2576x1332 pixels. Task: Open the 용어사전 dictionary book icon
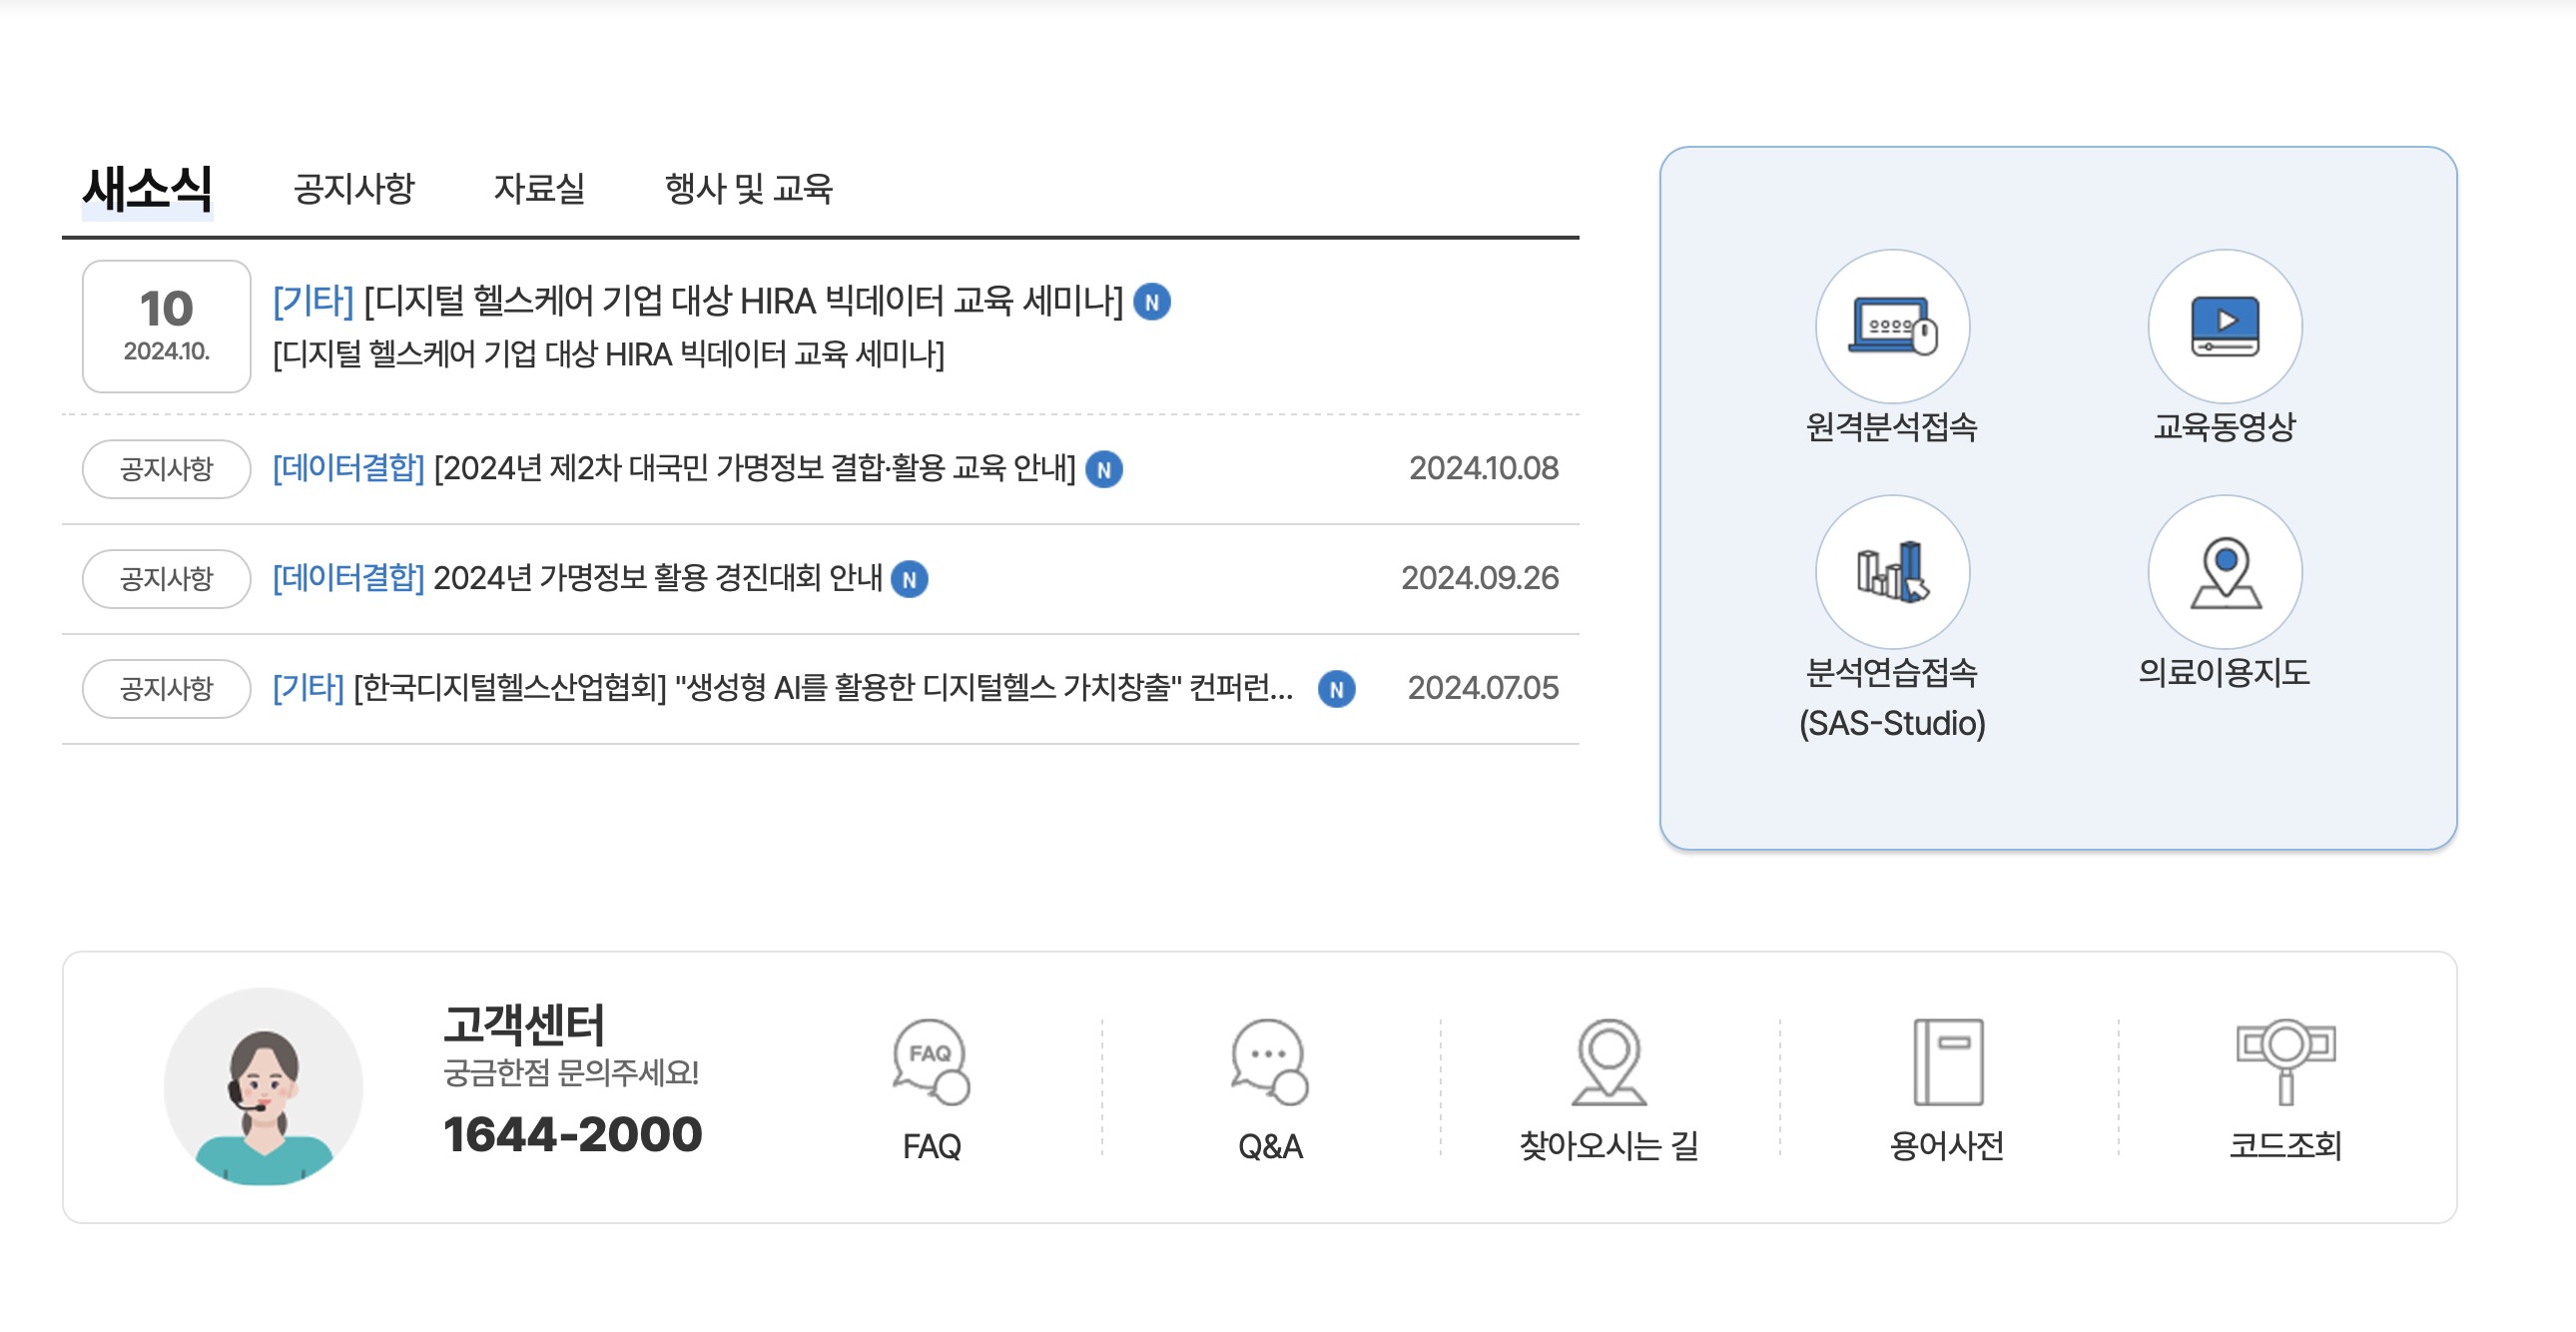[1946, 1061]
